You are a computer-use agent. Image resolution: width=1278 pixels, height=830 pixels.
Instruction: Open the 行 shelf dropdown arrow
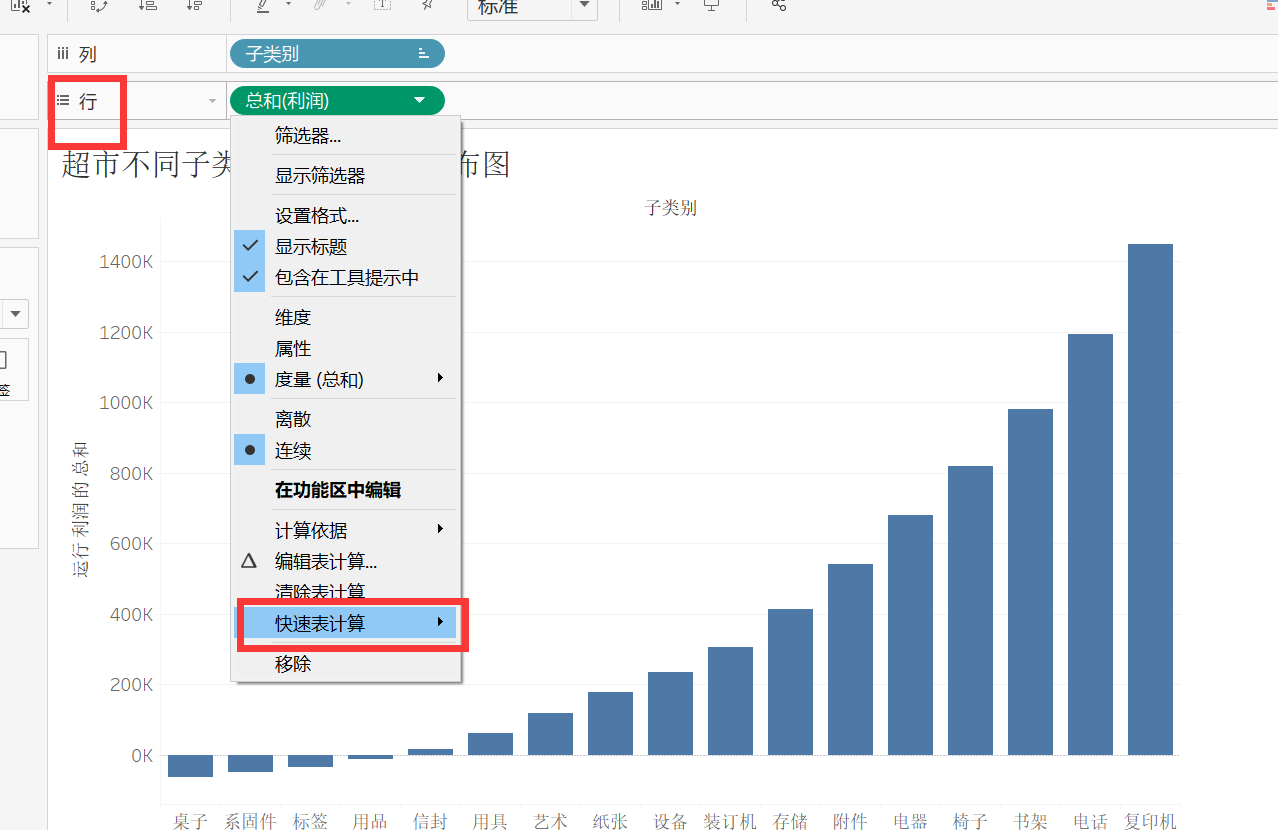coord(212,101)
